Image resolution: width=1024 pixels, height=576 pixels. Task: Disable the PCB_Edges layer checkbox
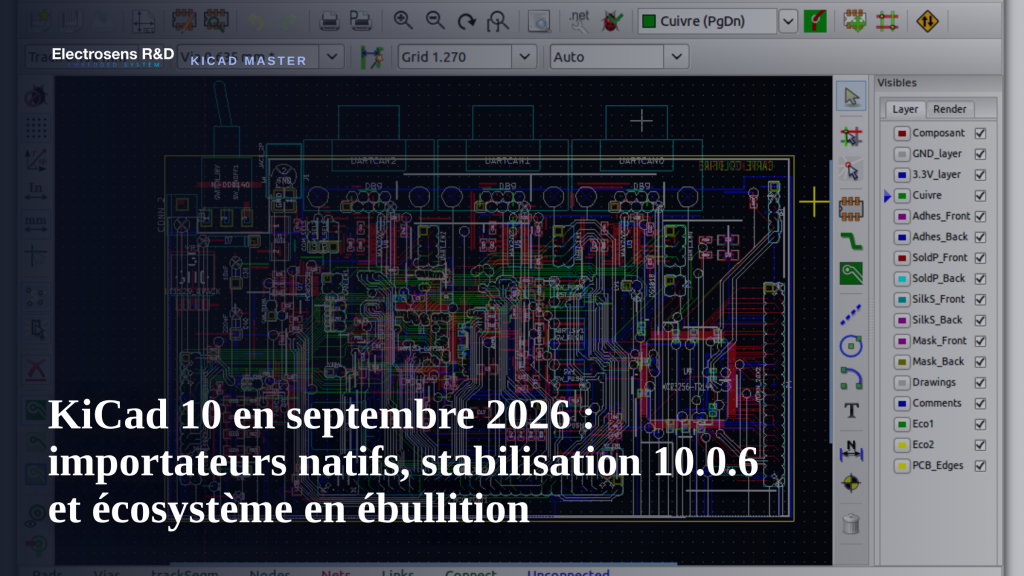980,466
